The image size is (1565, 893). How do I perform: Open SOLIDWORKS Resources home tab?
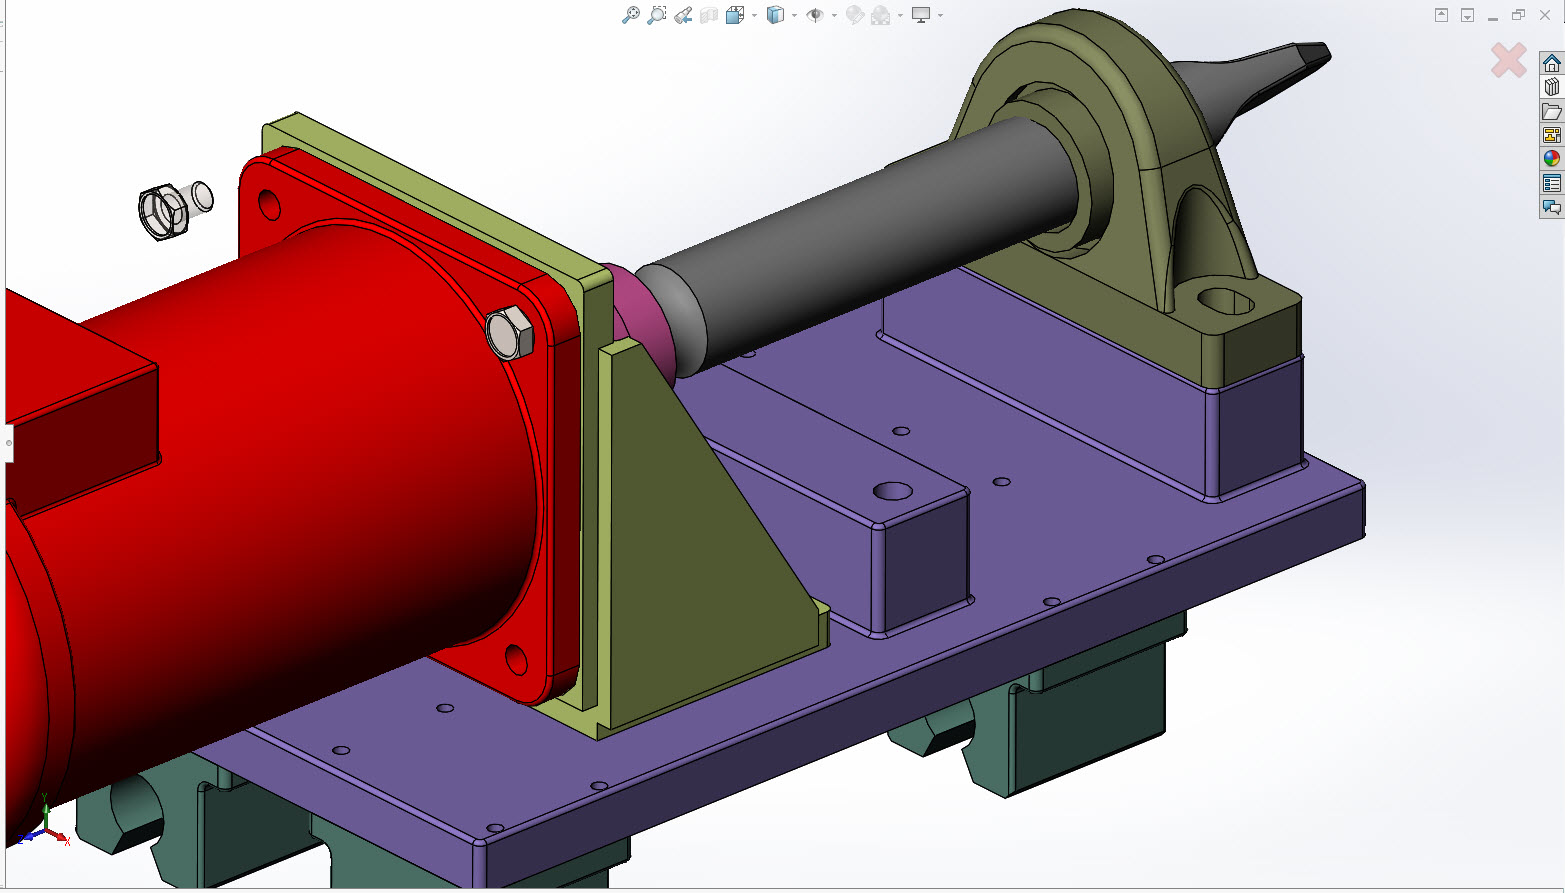click(1552, 63)
